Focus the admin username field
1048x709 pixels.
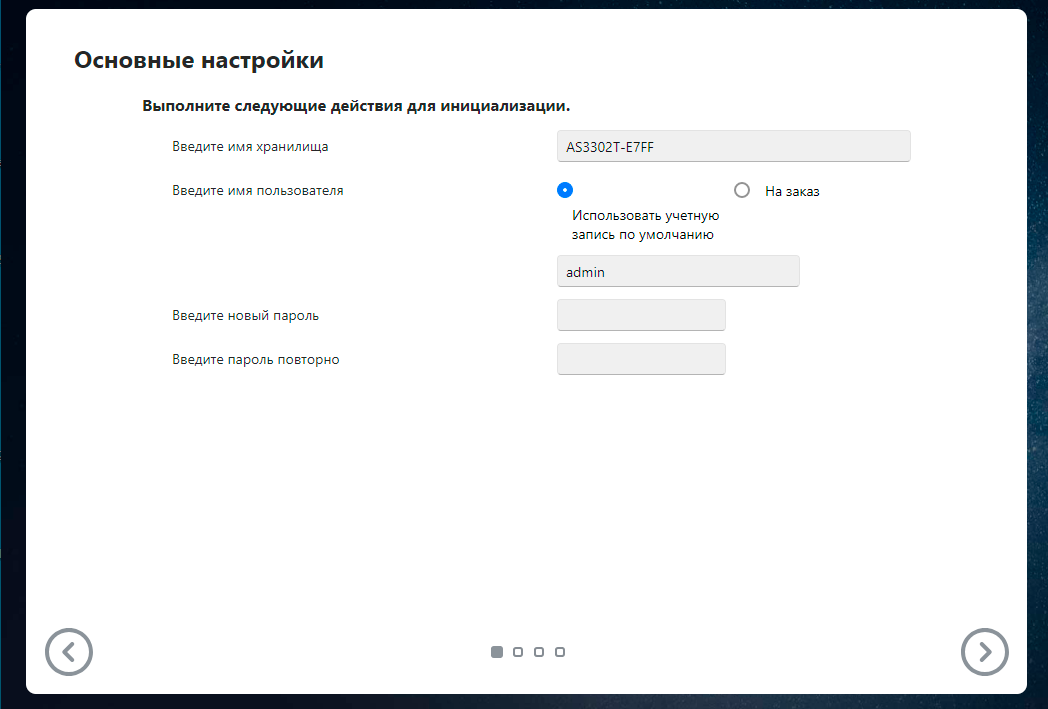point(678,271)
